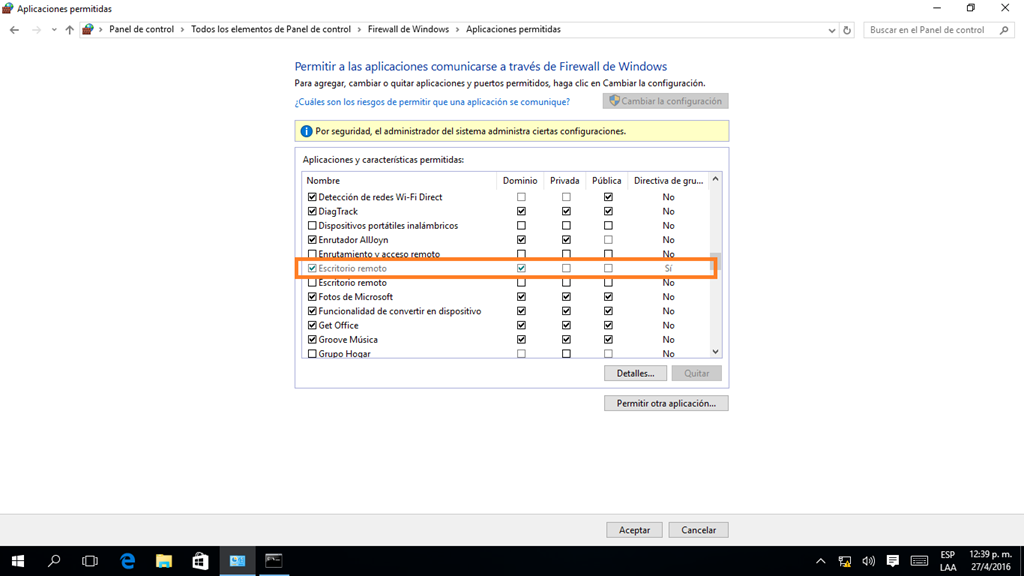Click inside the Buscar en el Panel de control field
The image size is (1024, 576).
(930, 30)
